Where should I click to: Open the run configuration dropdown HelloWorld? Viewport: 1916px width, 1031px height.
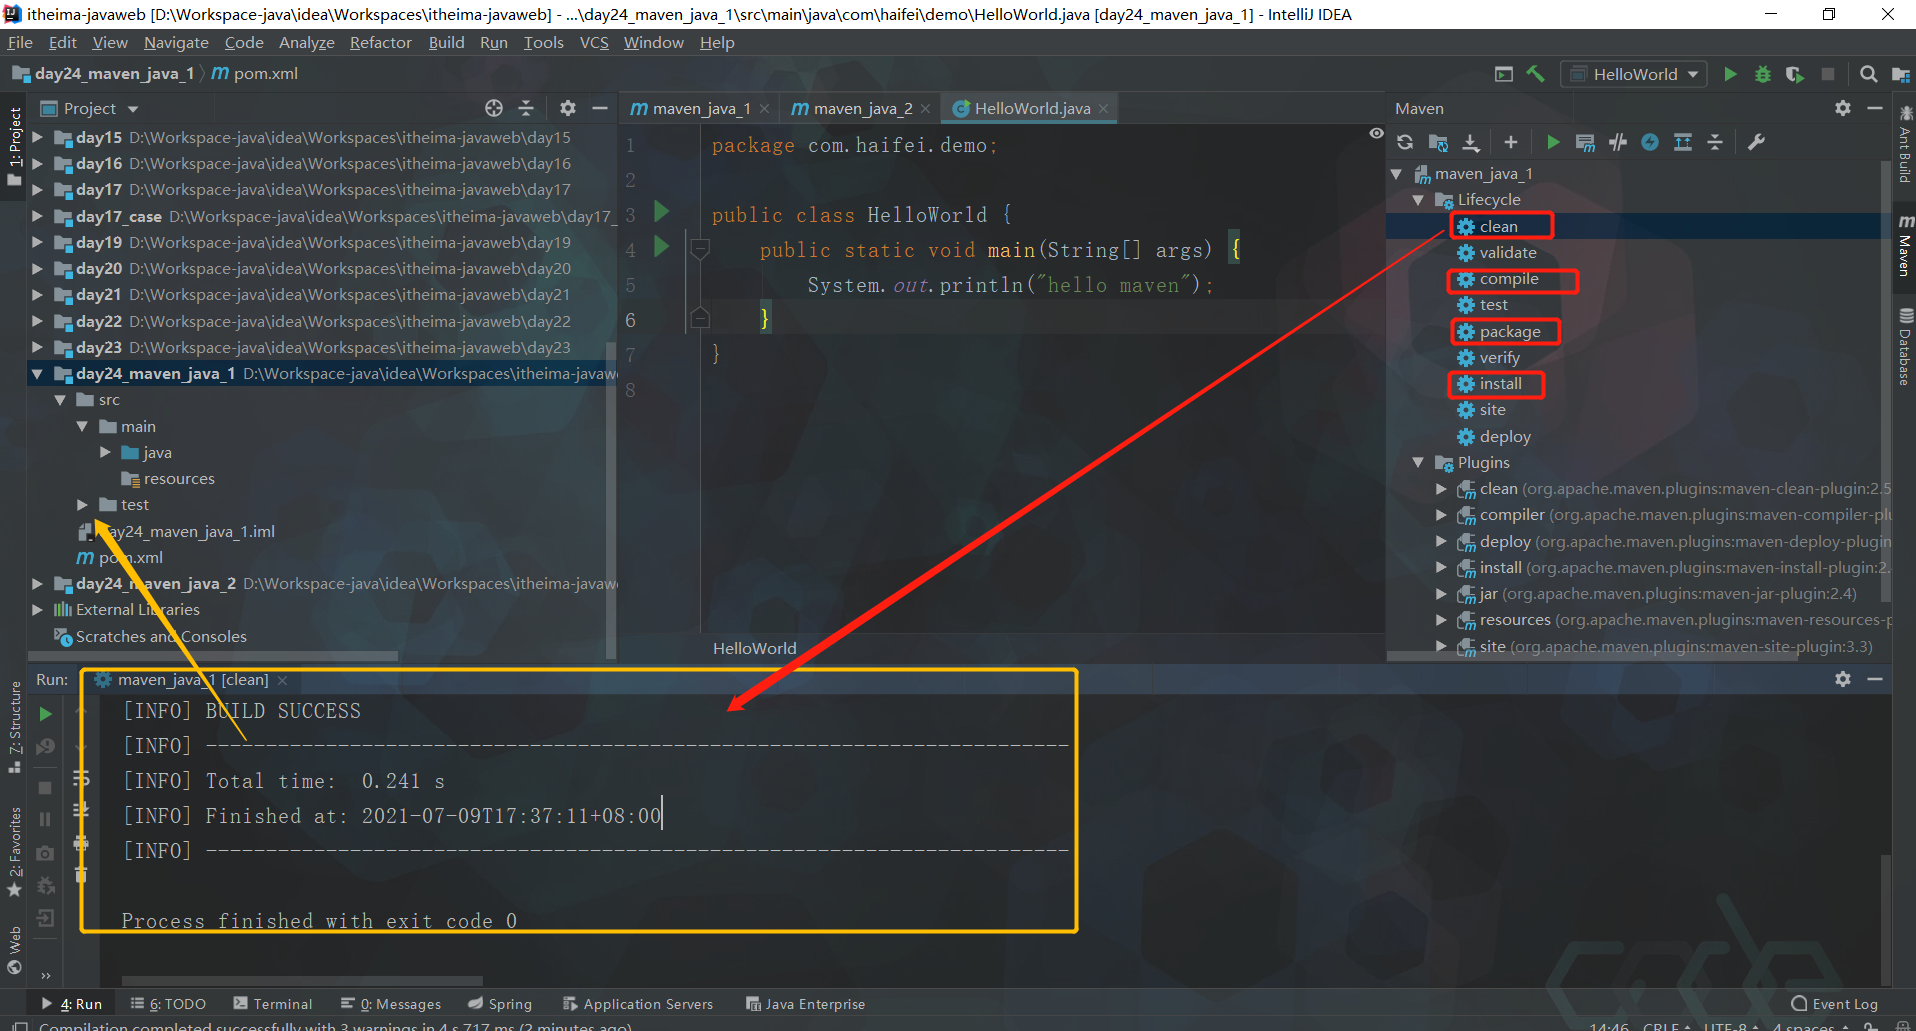(x=1633, y=74)
